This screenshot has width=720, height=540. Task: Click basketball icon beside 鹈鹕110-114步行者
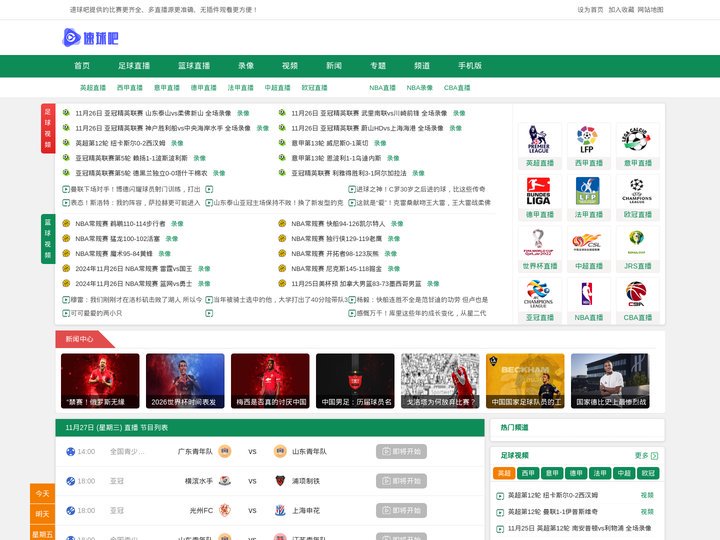tap(66, 224)
